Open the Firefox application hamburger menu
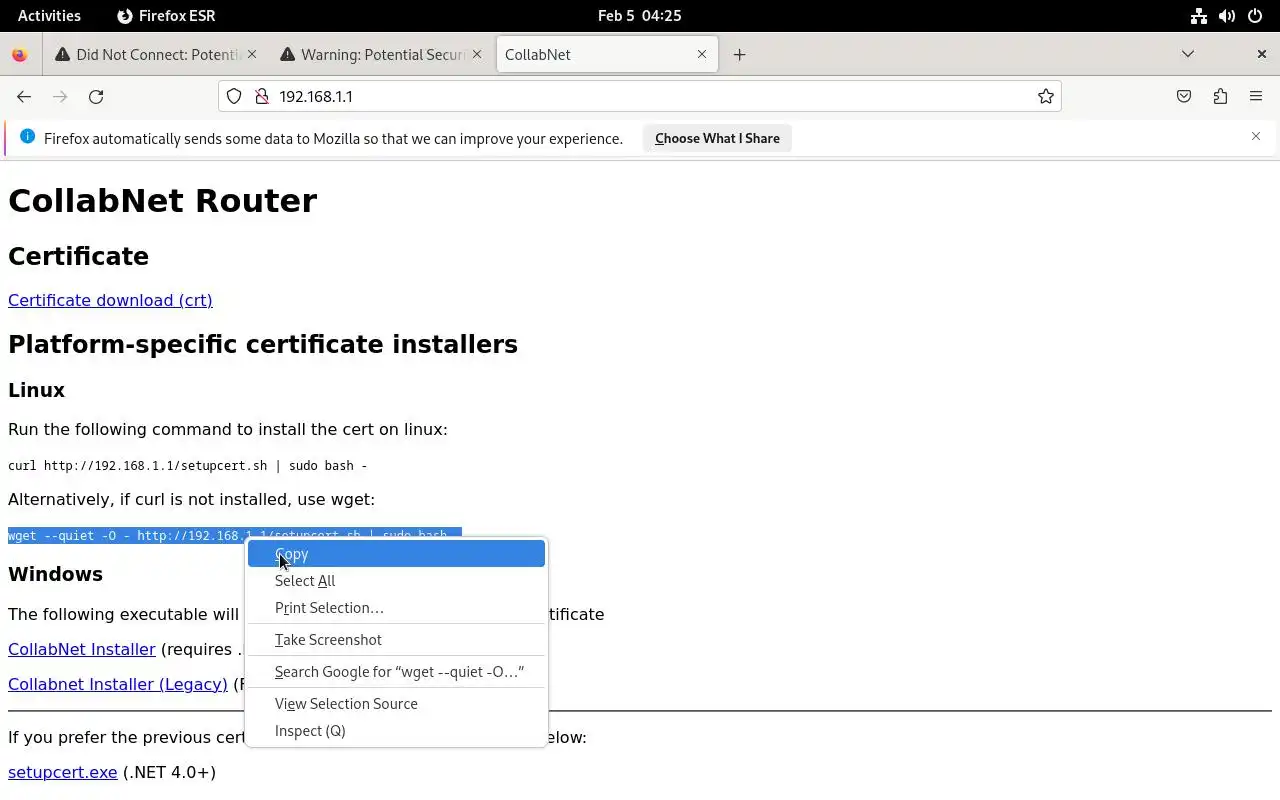 click(1256, 97)
